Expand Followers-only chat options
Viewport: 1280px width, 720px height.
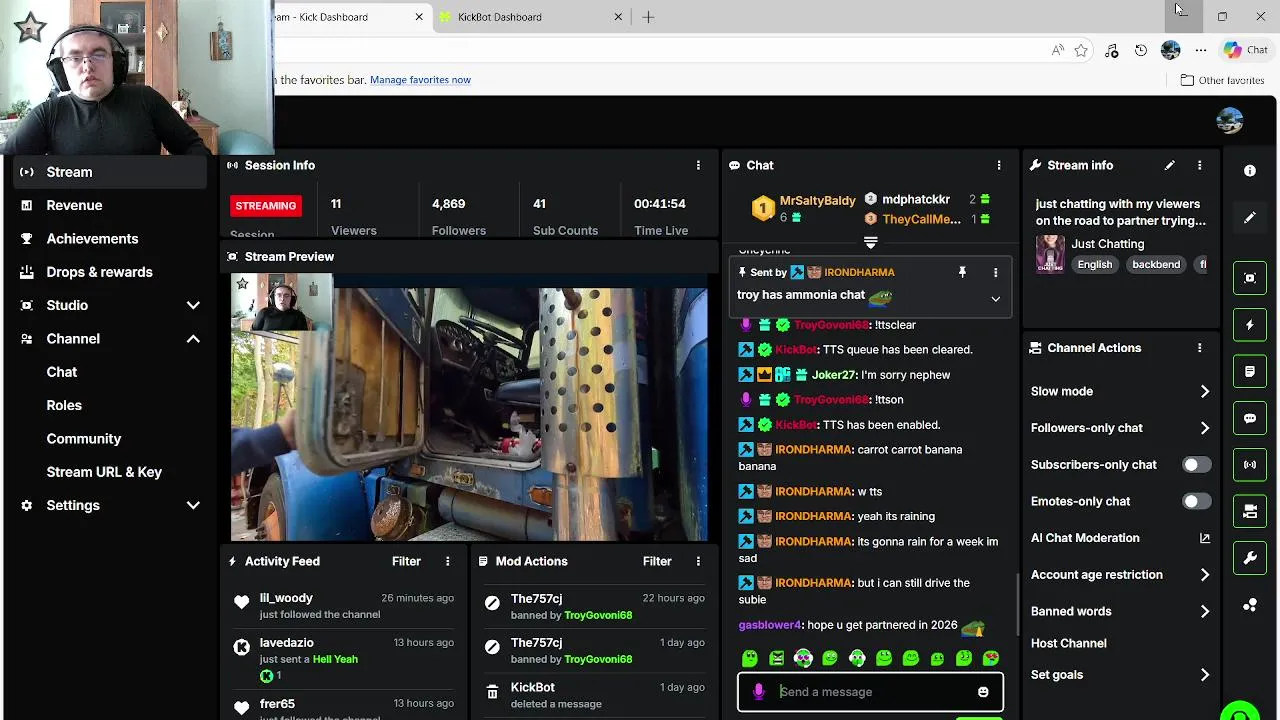[1204, 428]
